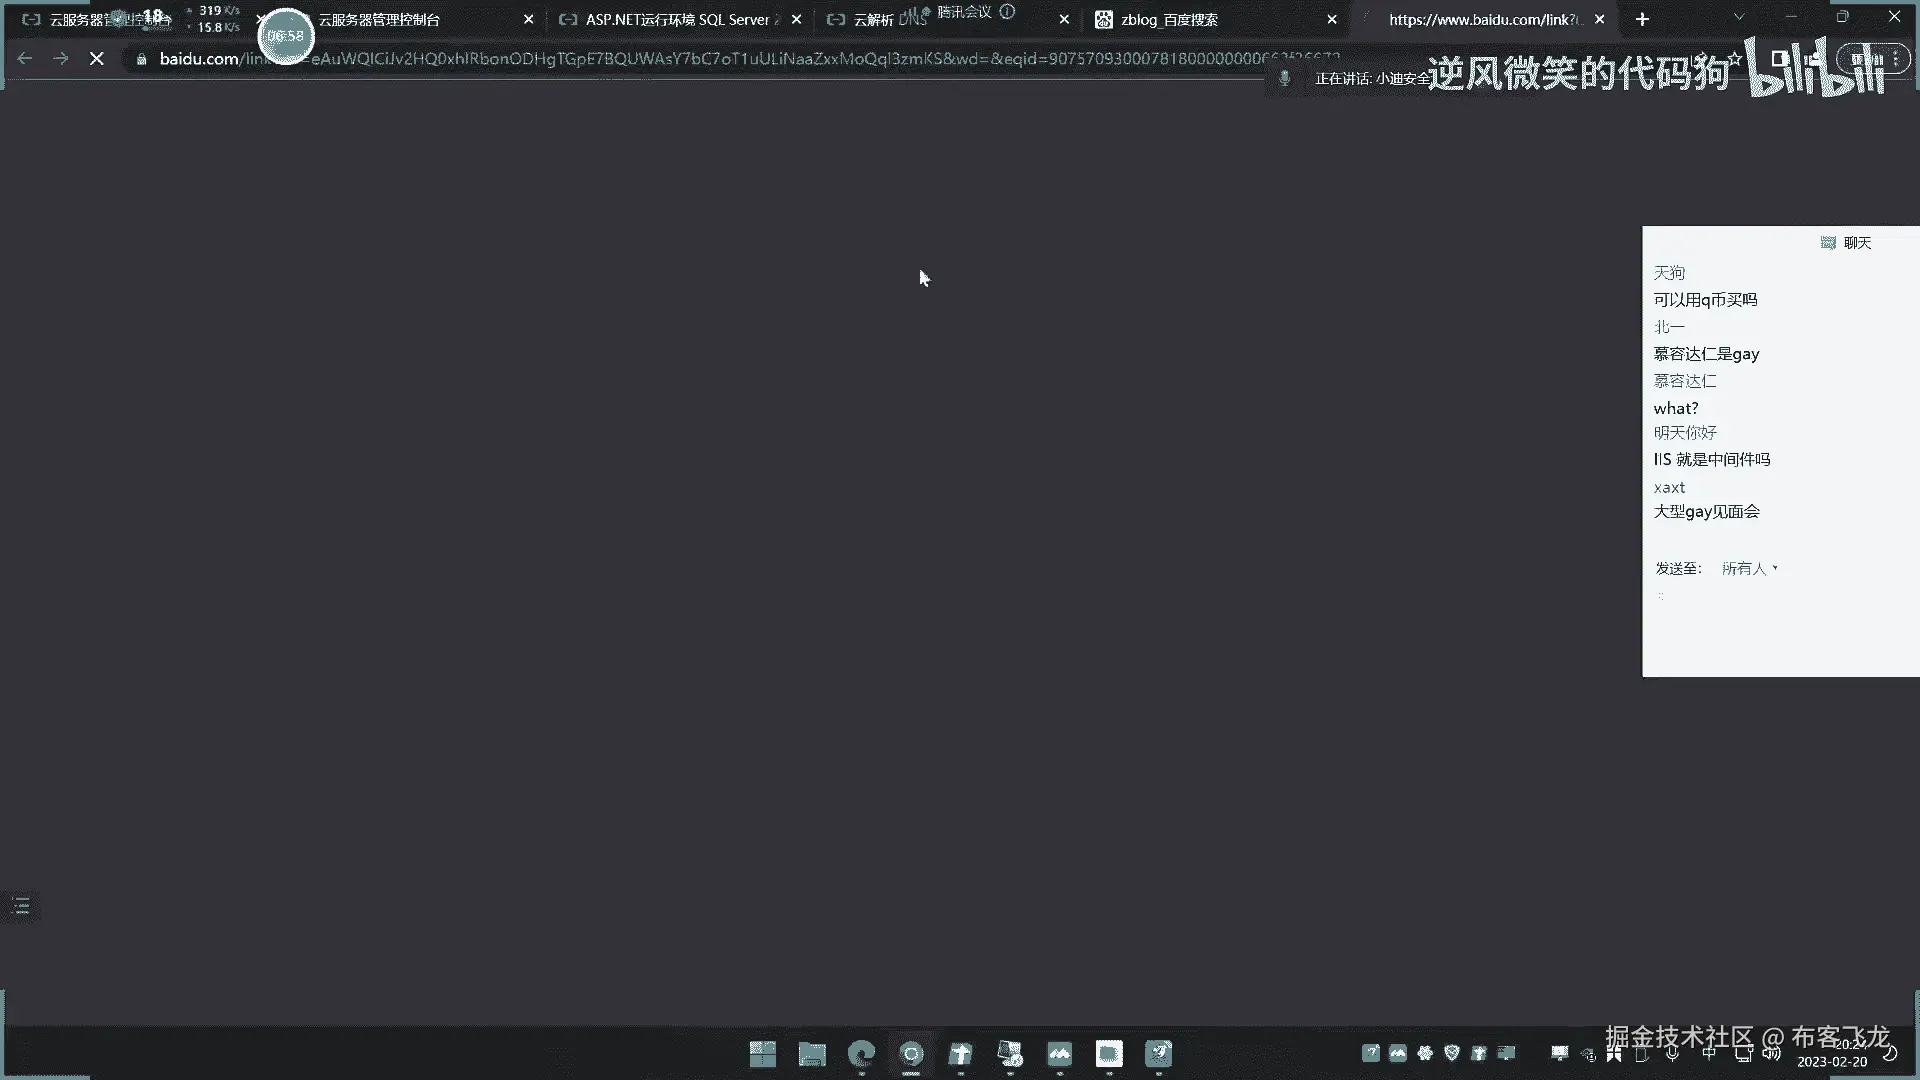Viewport: 1920px width, 1080px height.
Task: Click the microphone icon in the speaking indicator
Action: [x=1285, y=78]
